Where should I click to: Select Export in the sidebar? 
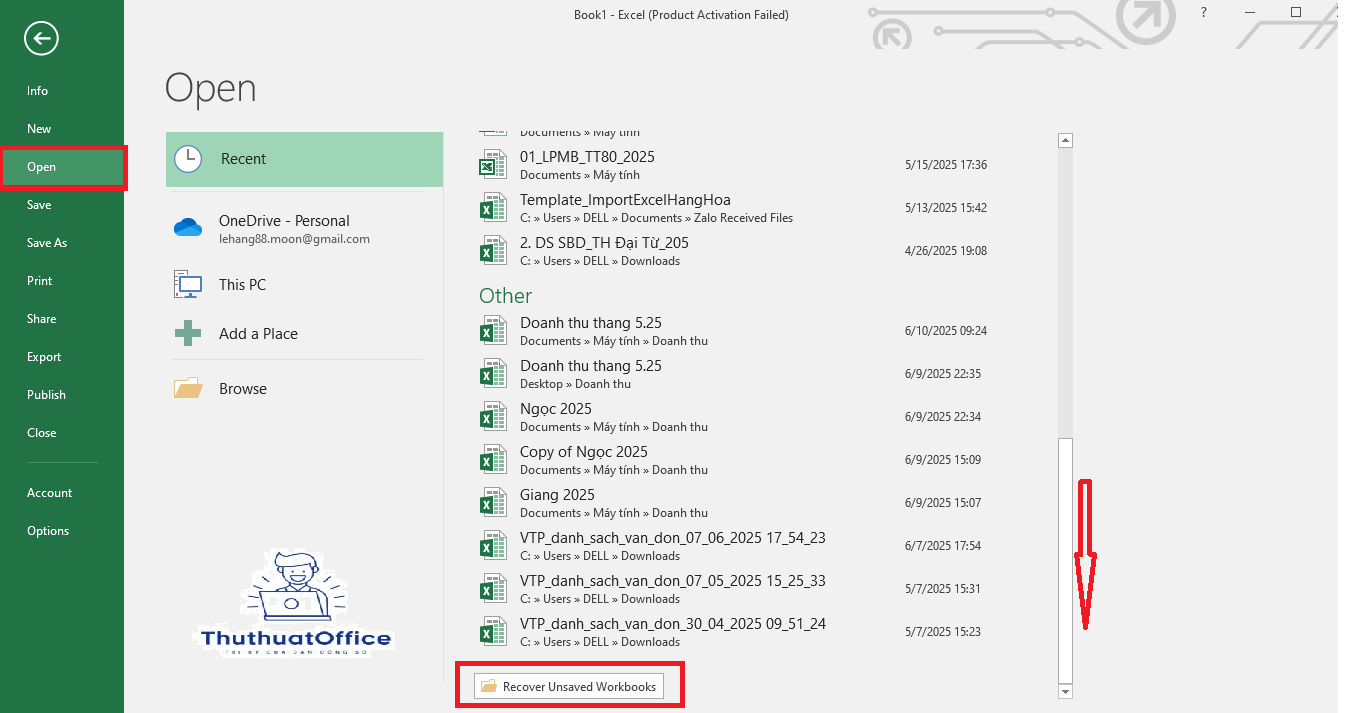62,357
